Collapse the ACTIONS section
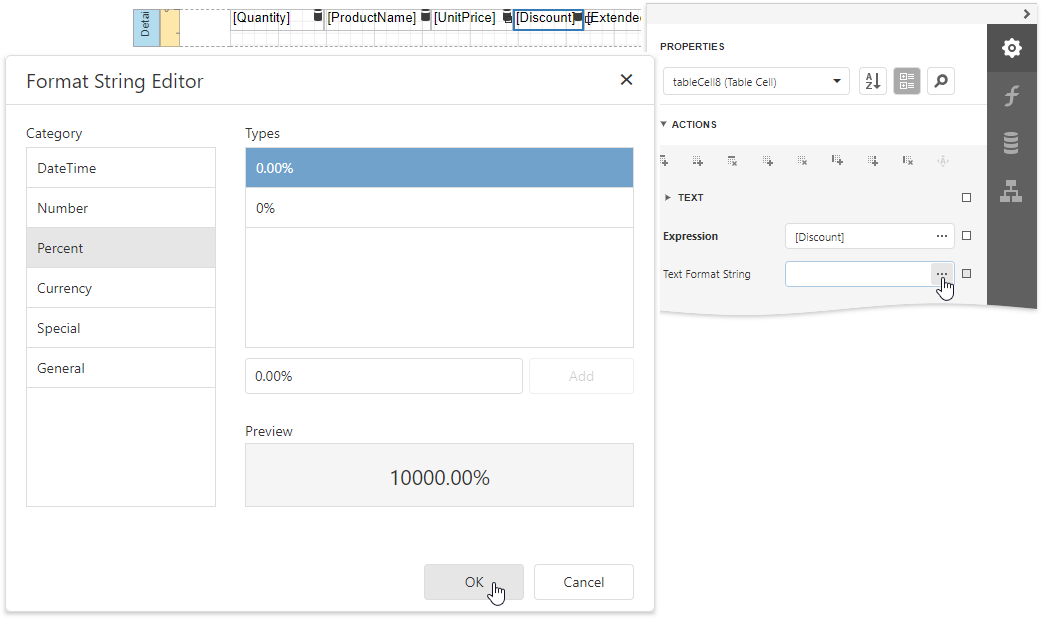Image resolution: width=1042 pixels, height=619 pixels. pyautogui.click(x=664, y=125)
